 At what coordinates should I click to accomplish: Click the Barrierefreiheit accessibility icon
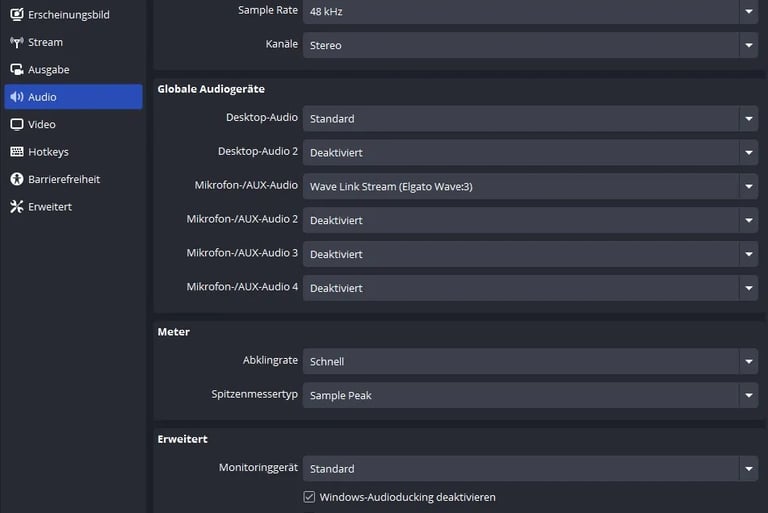coord(17,179)
